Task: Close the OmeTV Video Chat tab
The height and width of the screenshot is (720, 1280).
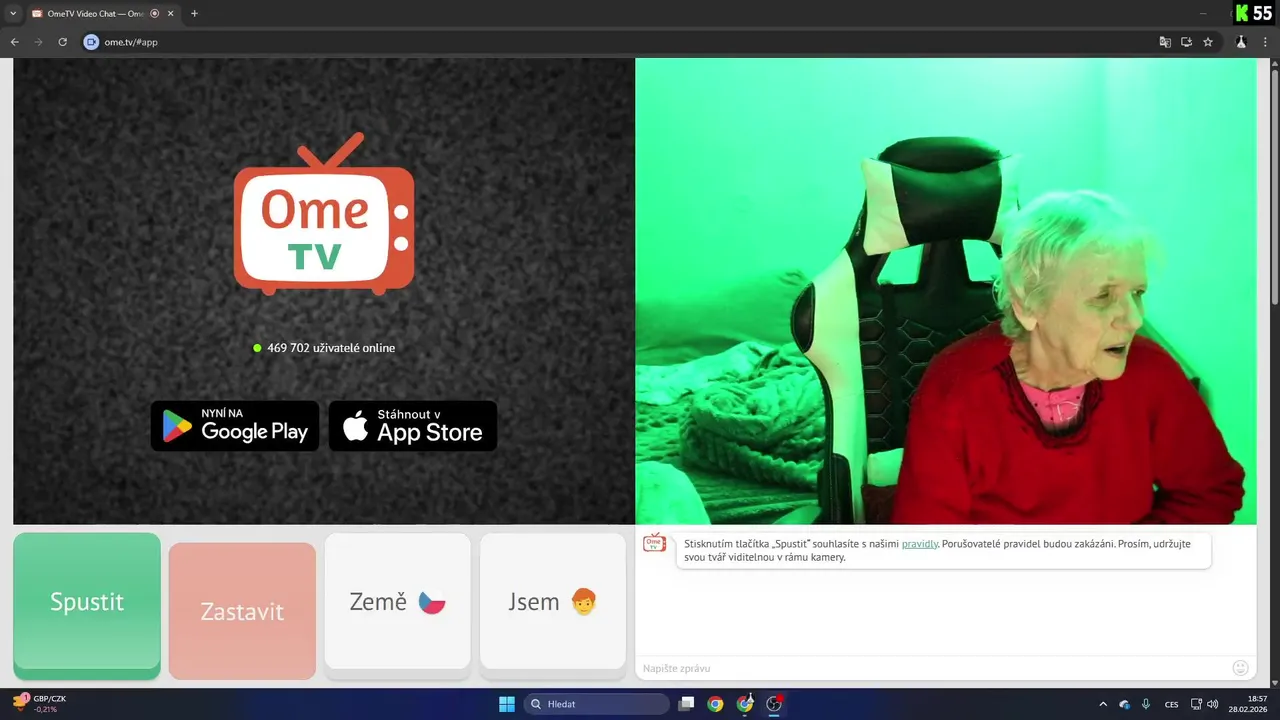Action: click(170, 14)
